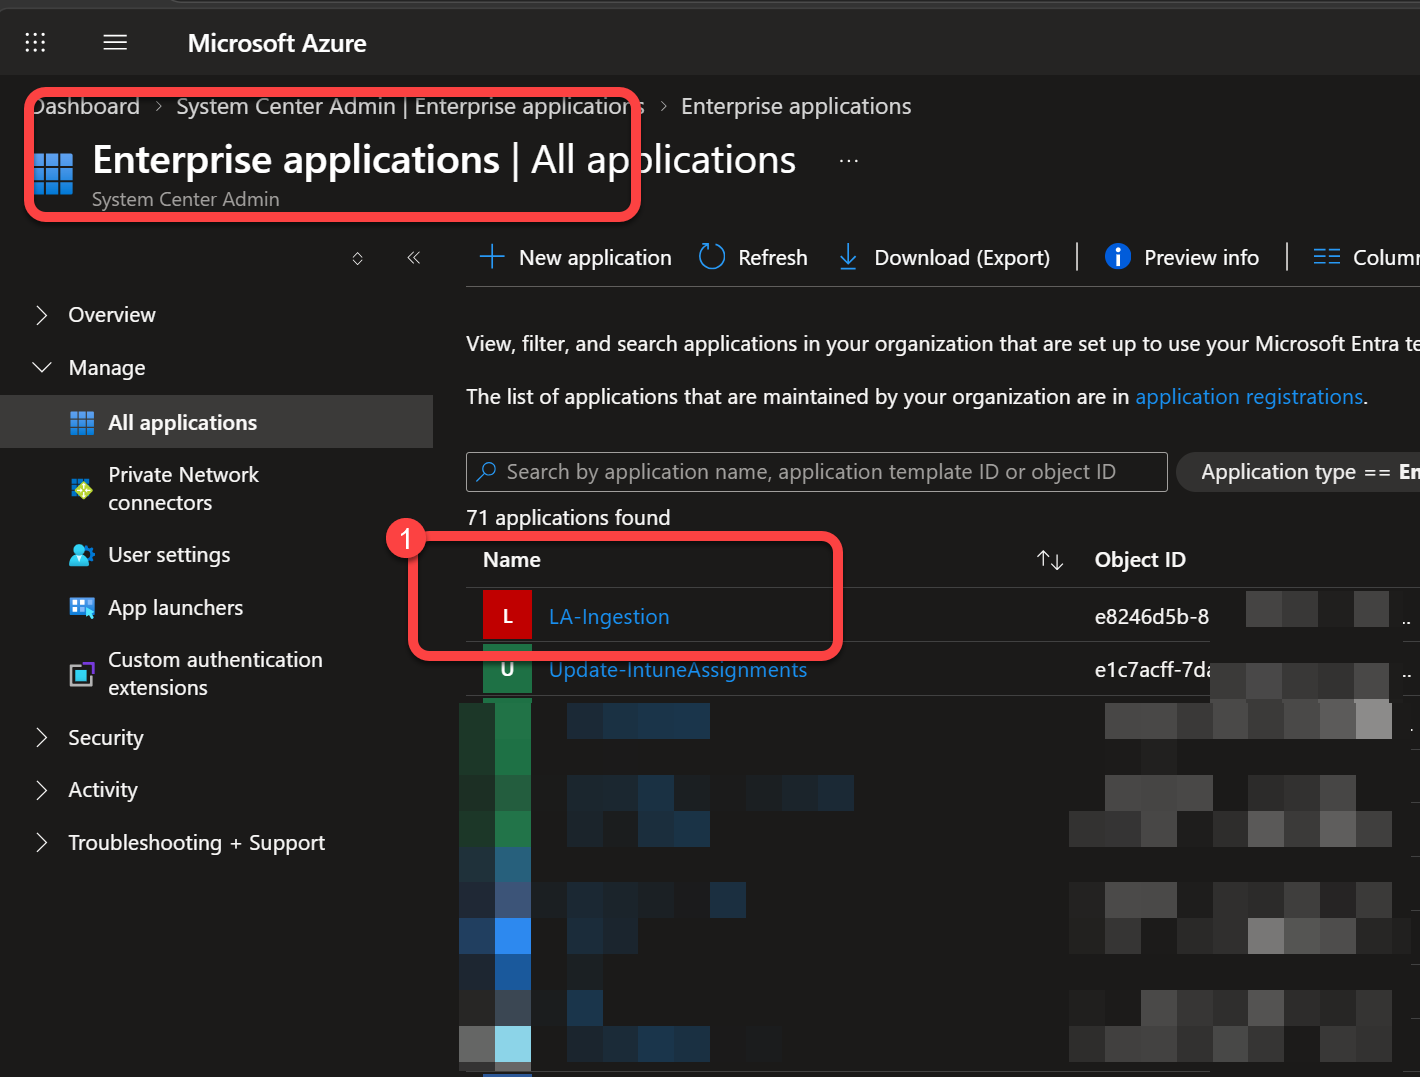
Task: Edit the Application type filter pill
Action: (x=1298, y=472)
